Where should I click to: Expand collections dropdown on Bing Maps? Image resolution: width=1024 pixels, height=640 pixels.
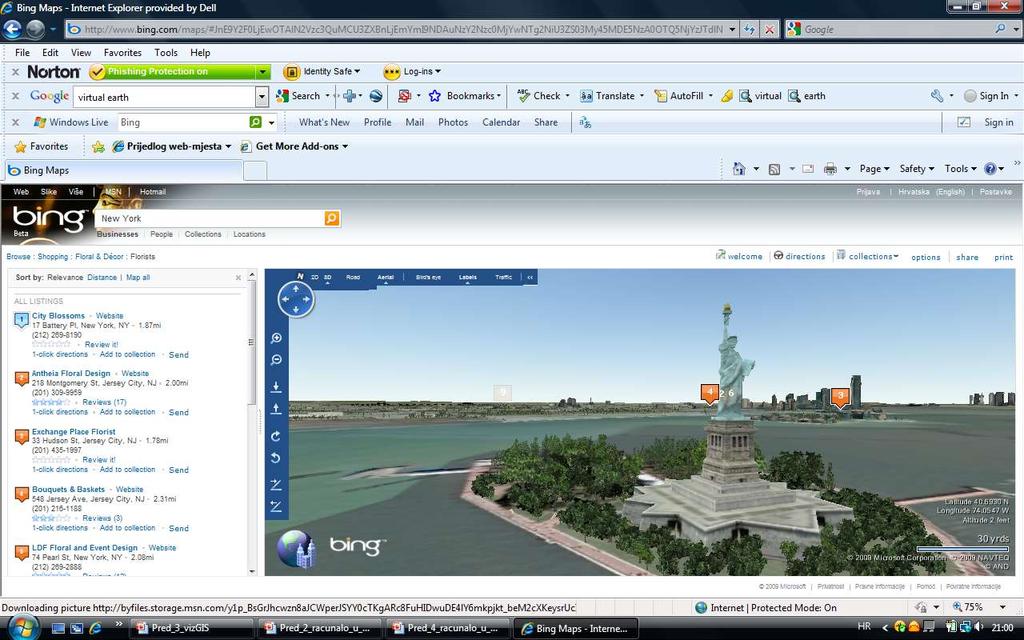click(x=896, y=256)
